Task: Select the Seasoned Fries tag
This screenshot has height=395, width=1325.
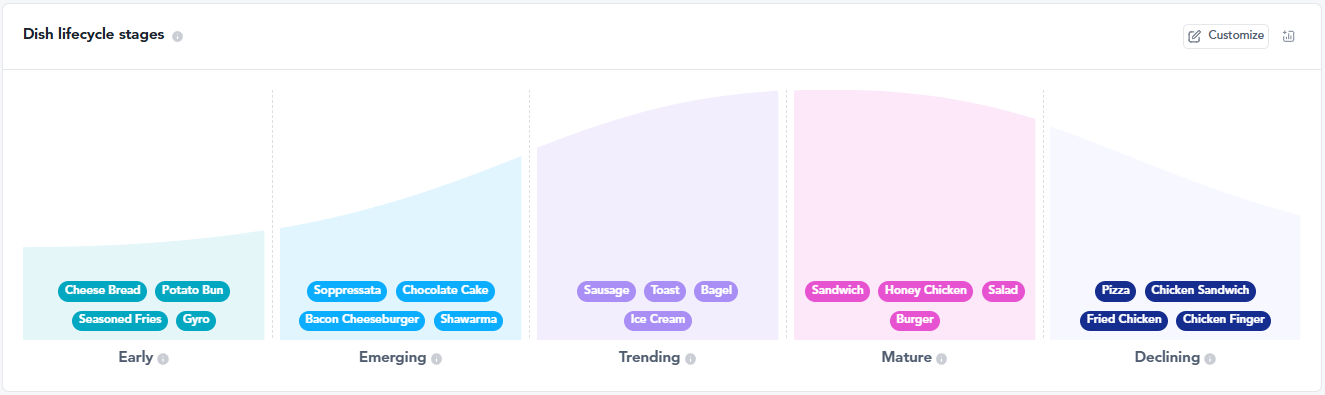Action: click(x=120, y=320)
